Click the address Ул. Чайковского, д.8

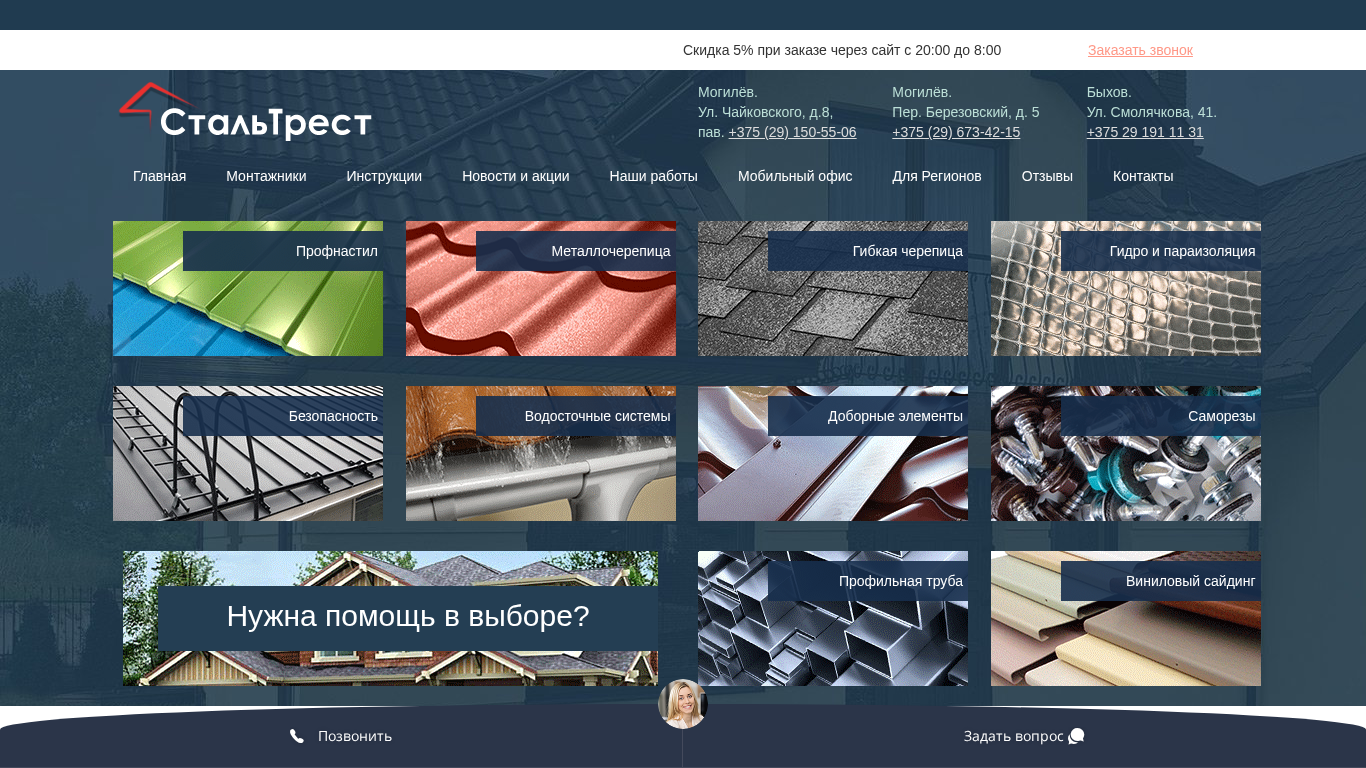(x=766, y=112)
